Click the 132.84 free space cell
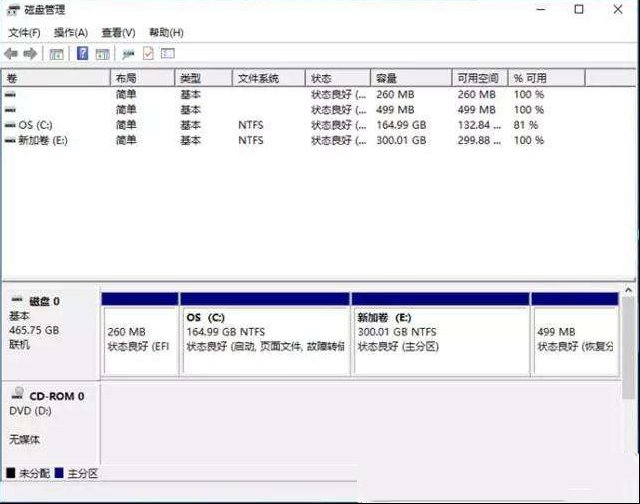Screen dimensions: 640x504 (x=479, y=125)
